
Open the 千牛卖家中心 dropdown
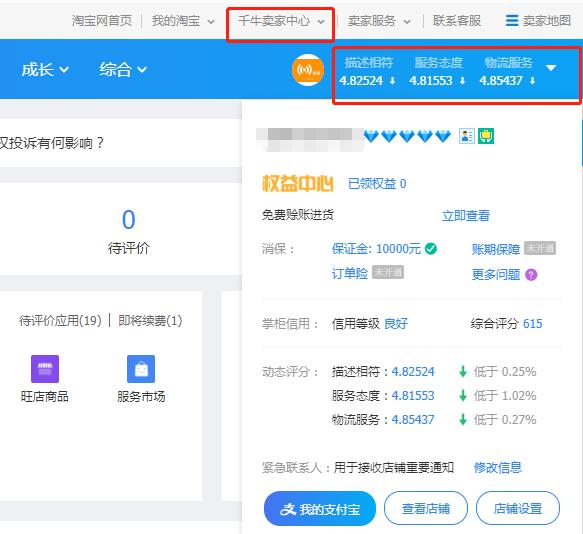pyautogui.click(x=281, y=21)
